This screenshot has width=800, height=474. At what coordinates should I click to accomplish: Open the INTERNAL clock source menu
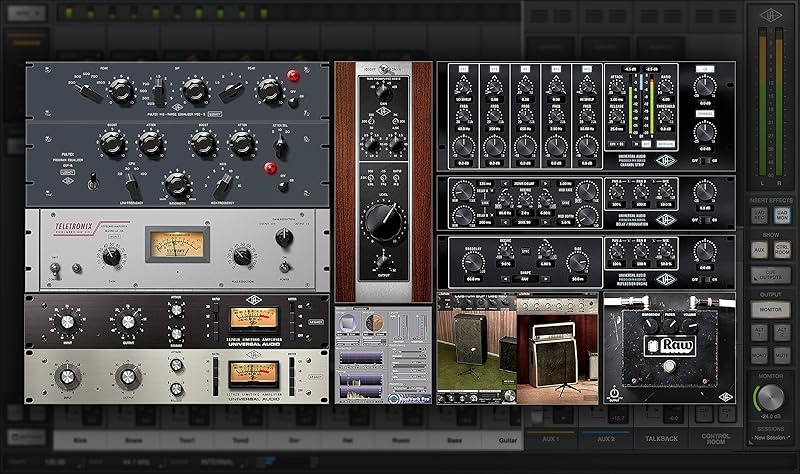218,462
